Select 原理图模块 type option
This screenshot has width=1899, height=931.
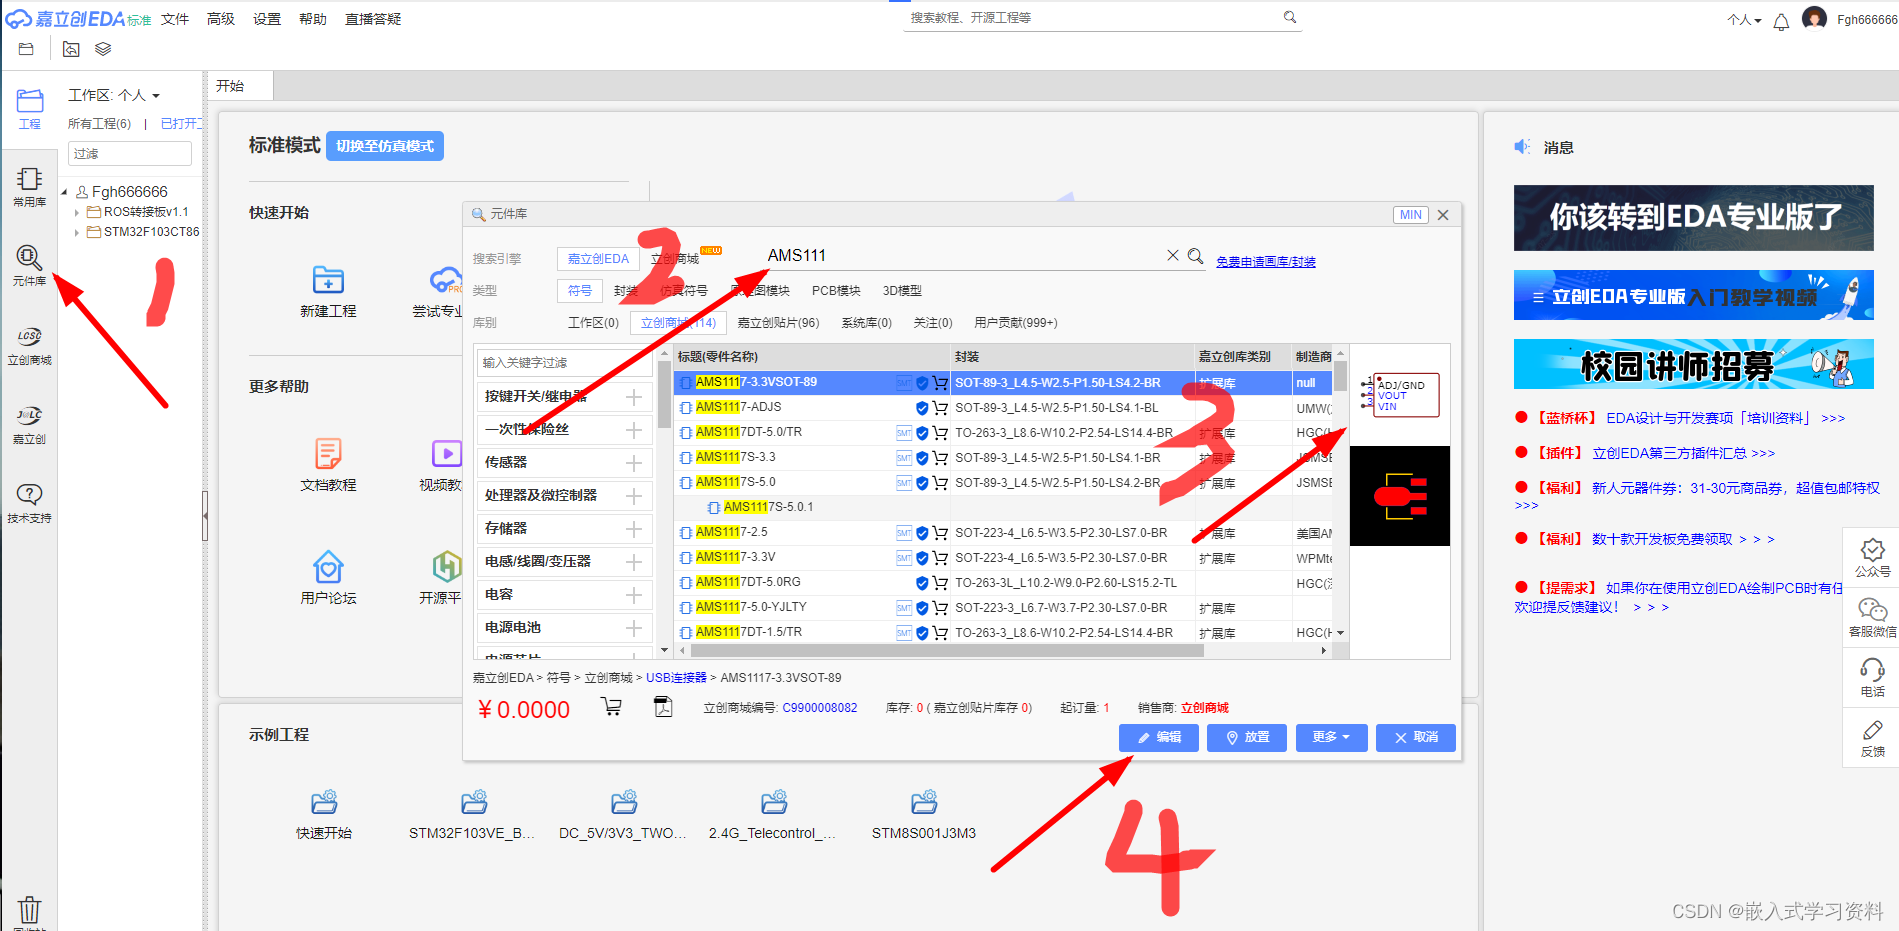coord(760,291)
